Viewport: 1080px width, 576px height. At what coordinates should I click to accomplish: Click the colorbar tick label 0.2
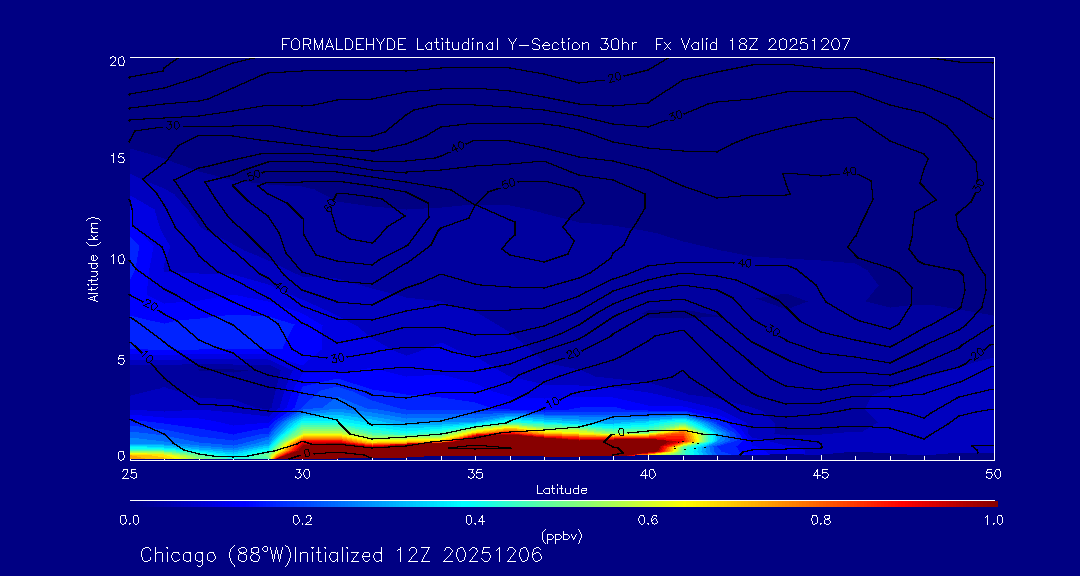(x=302, y=520)
